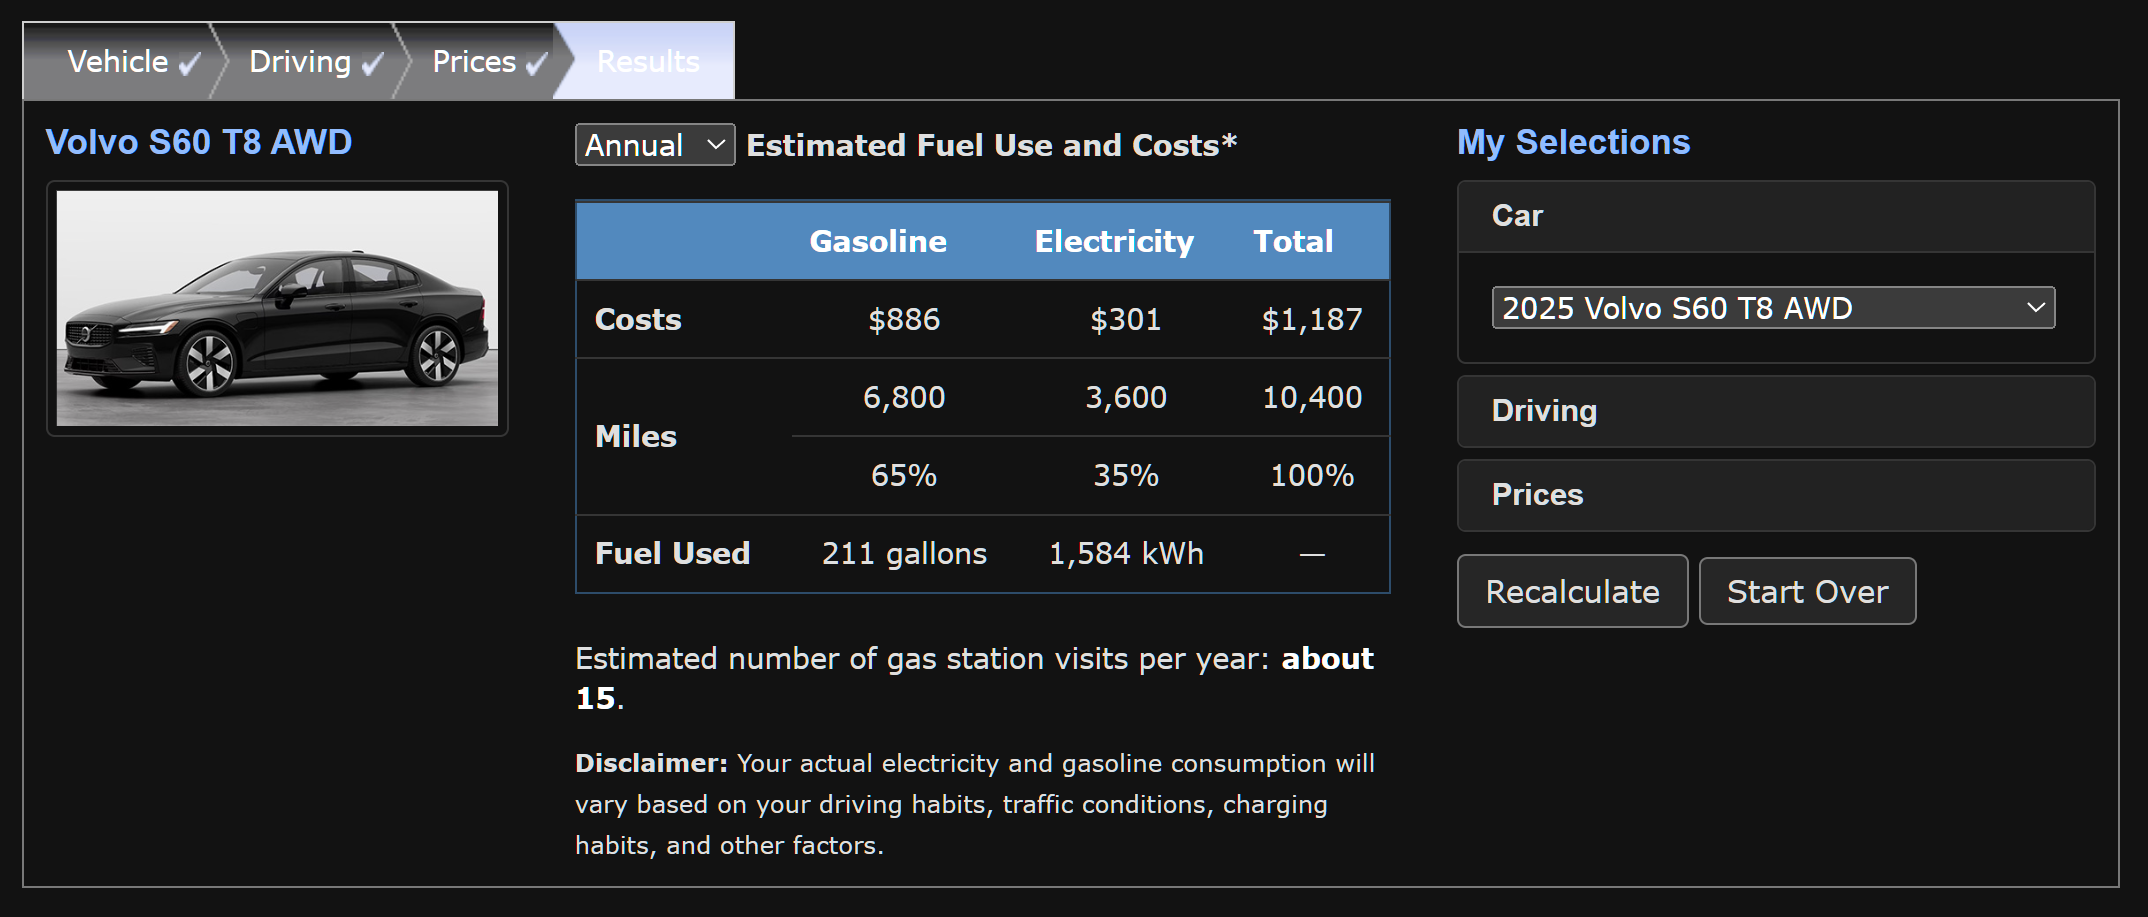The image size is (2148, 917).
Task: Click the Total column header
Action: click(1293, 241)
